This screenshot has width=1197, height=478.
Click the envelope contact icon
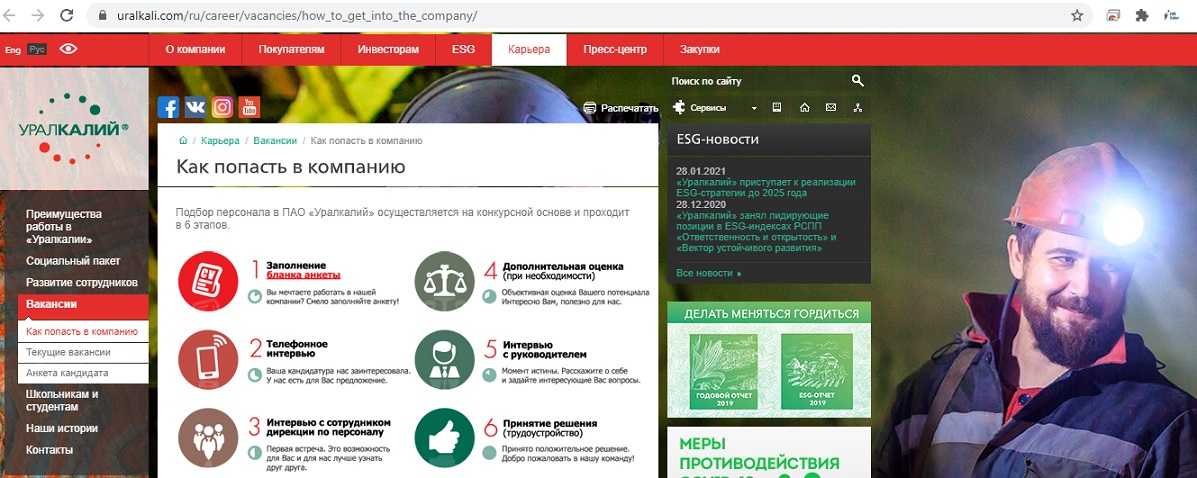830,108
